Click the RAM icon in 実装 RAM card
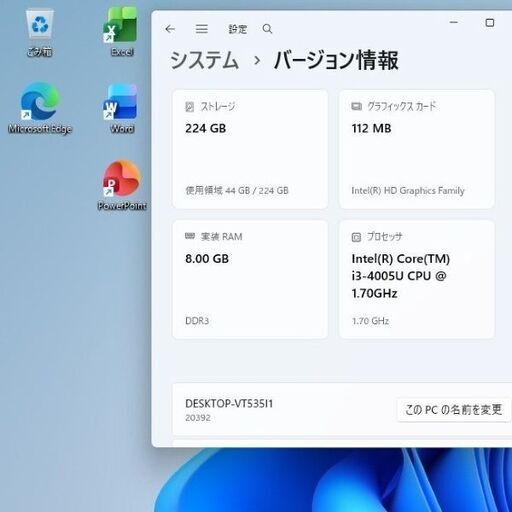512x512 pixels. 190,236
